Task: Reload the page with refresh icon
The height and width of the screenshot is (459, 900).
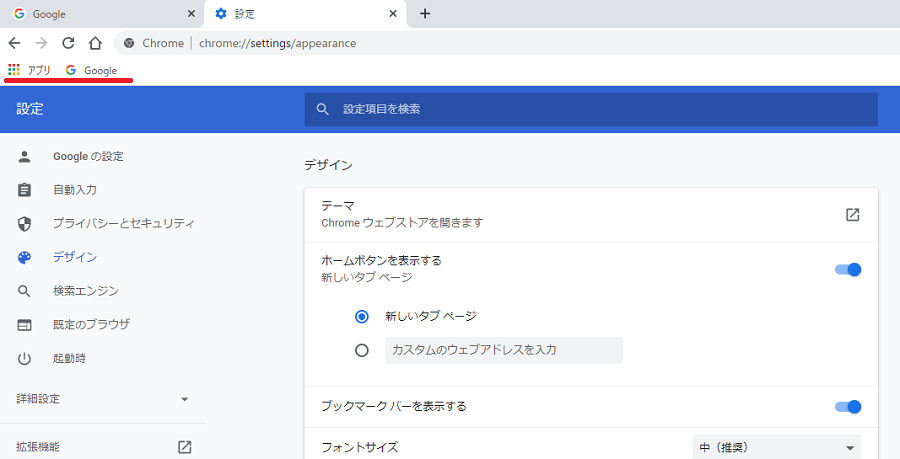Action: 68,43
